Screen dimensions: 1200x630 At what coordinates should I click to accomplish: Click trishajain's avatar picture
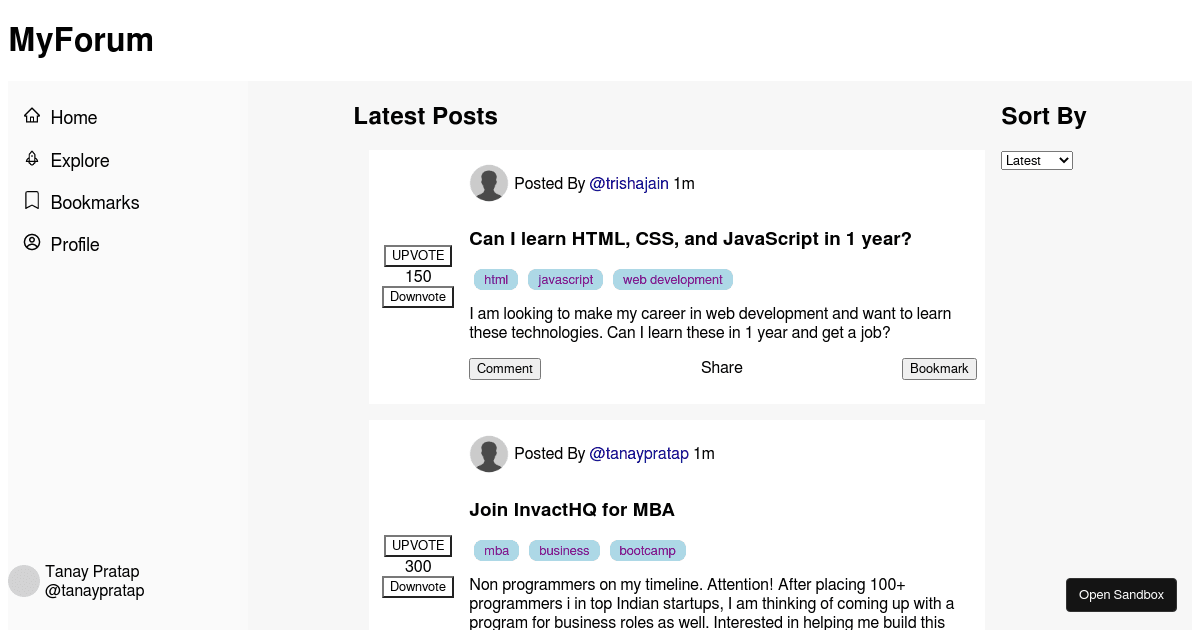coord(489,183)
